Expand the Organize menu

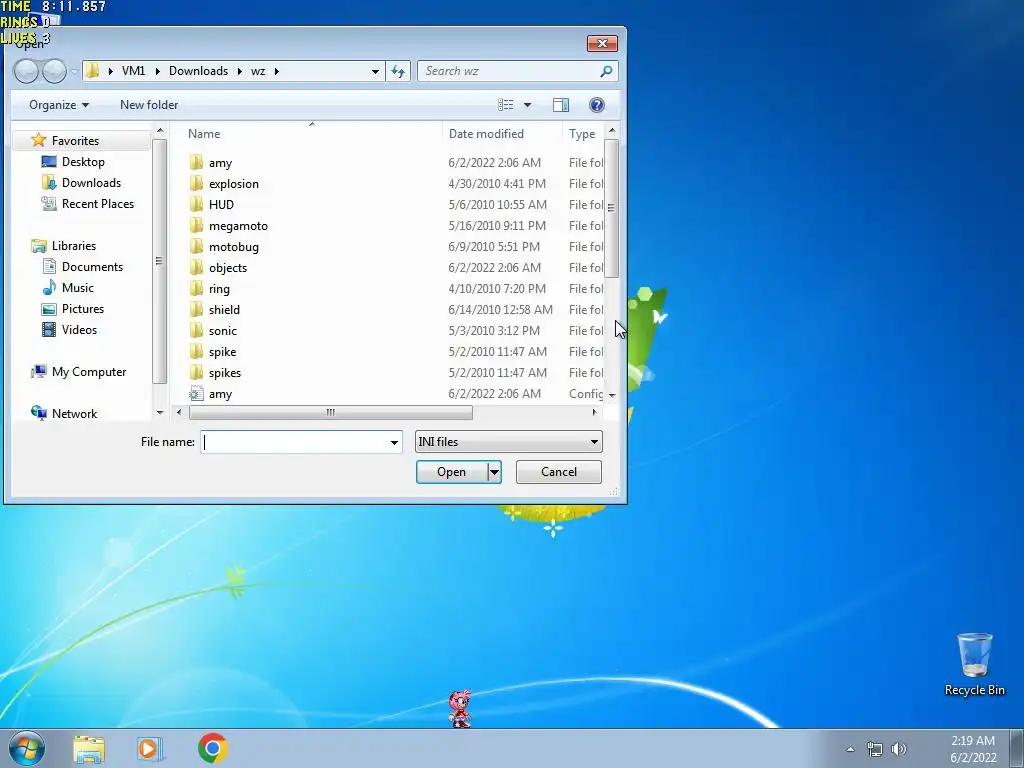[59, 105]
